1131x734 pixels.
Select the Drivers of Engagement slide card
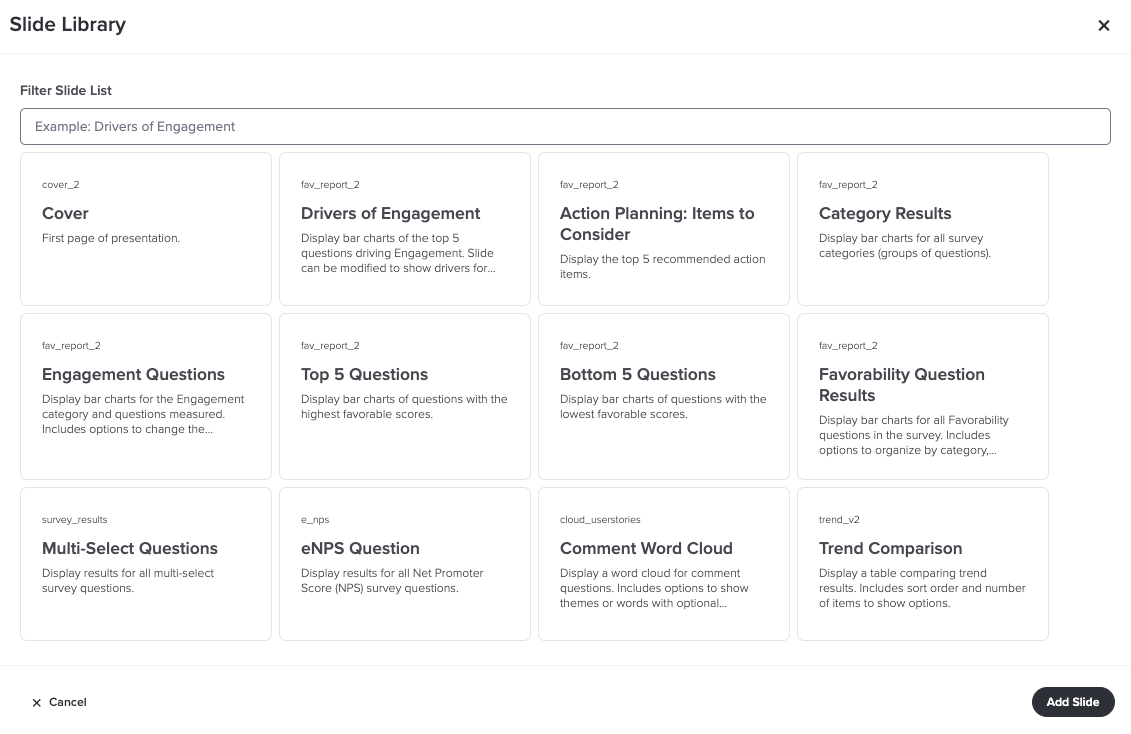[405, 229]
